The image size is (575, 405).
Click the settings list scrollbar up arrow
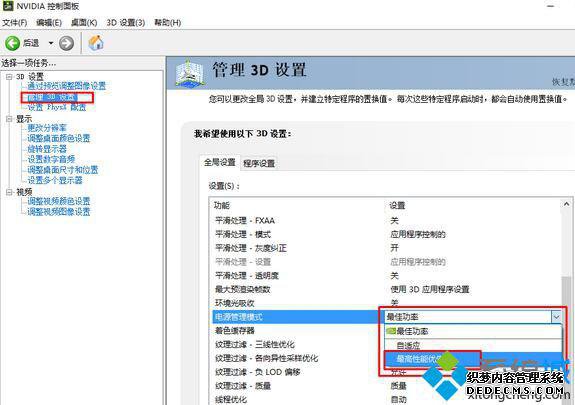click(567, 204)
